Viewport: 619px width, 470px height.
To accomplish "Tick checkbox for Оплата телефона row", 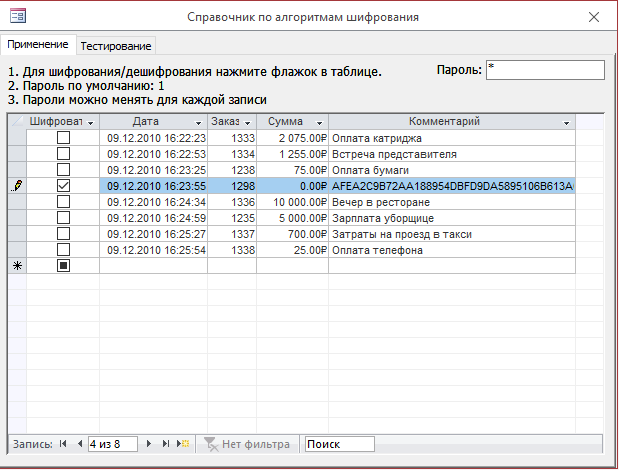I will (x=63, y=250).
